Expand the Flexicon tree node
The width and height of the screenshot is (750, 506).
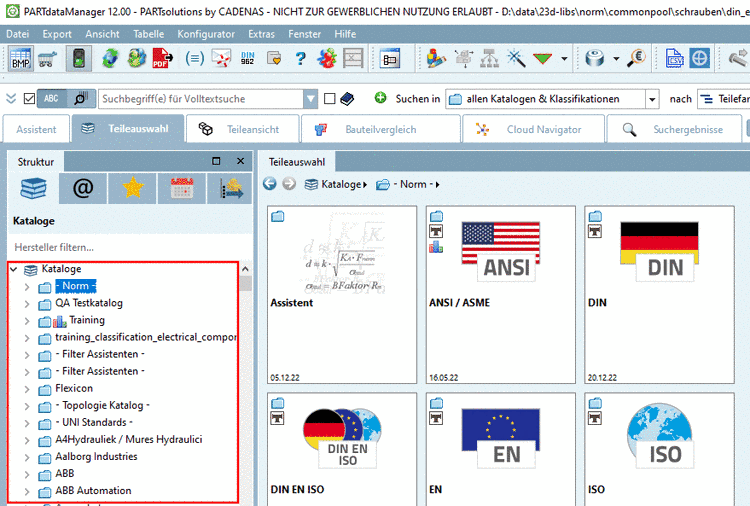click(27, 389)
